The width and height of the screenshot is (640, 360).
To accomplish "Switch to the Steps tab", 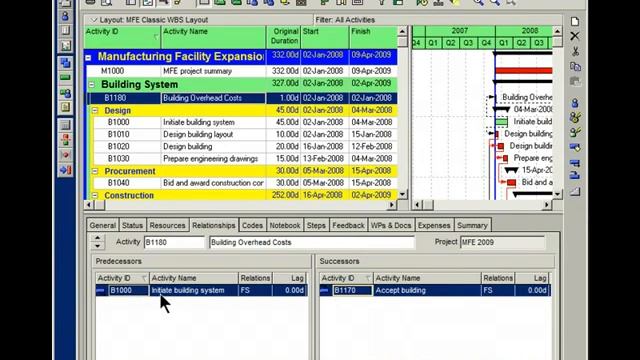I will tap(316, 225).
